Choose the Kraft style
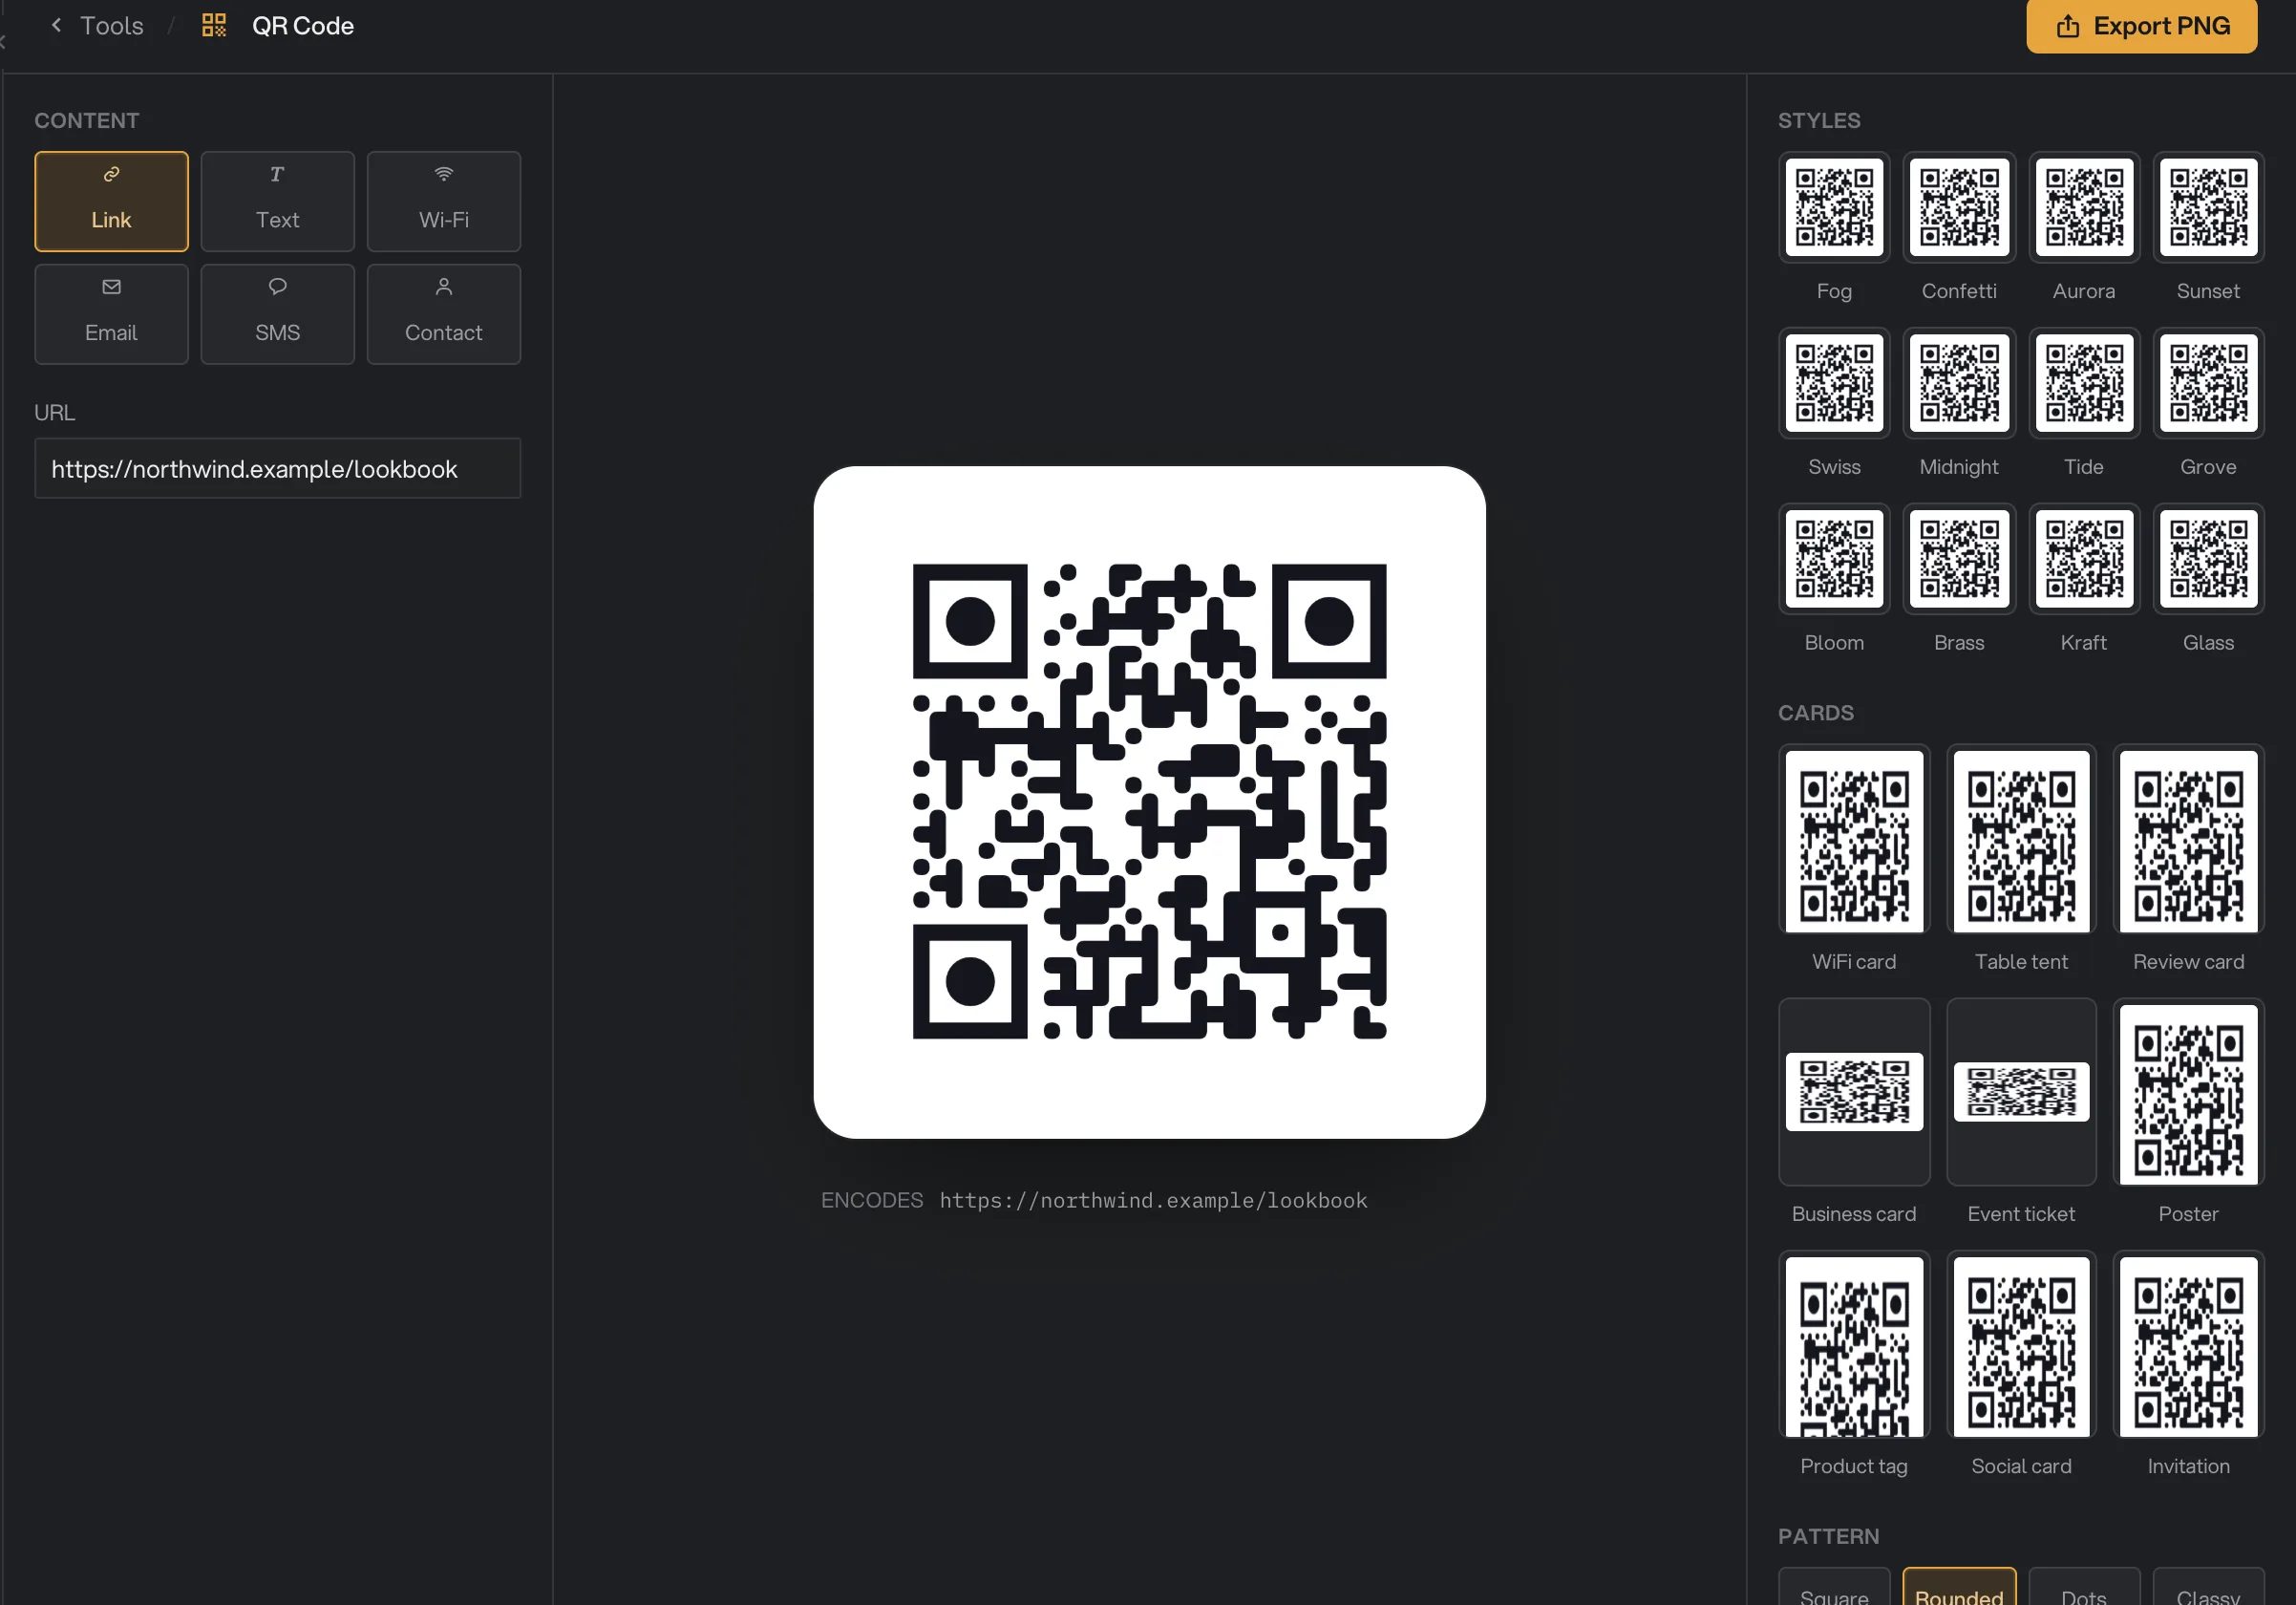2296x1605 pixels. 2083,559
